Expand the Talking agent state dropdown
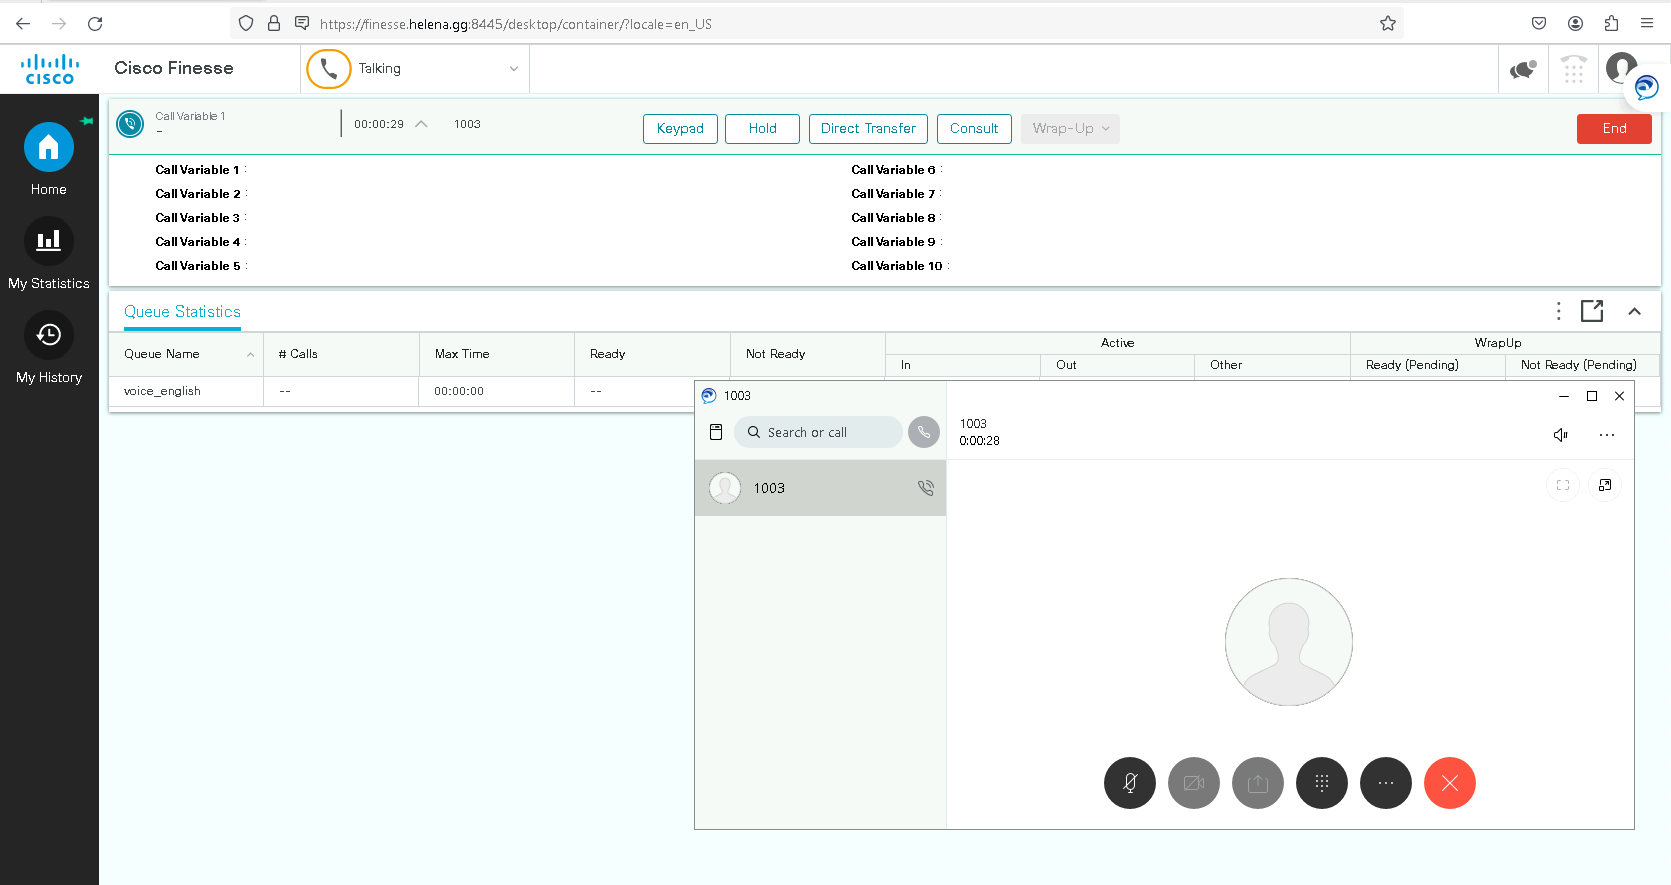The width and height of the screenshot is (1671, 885). pos(513,69)
